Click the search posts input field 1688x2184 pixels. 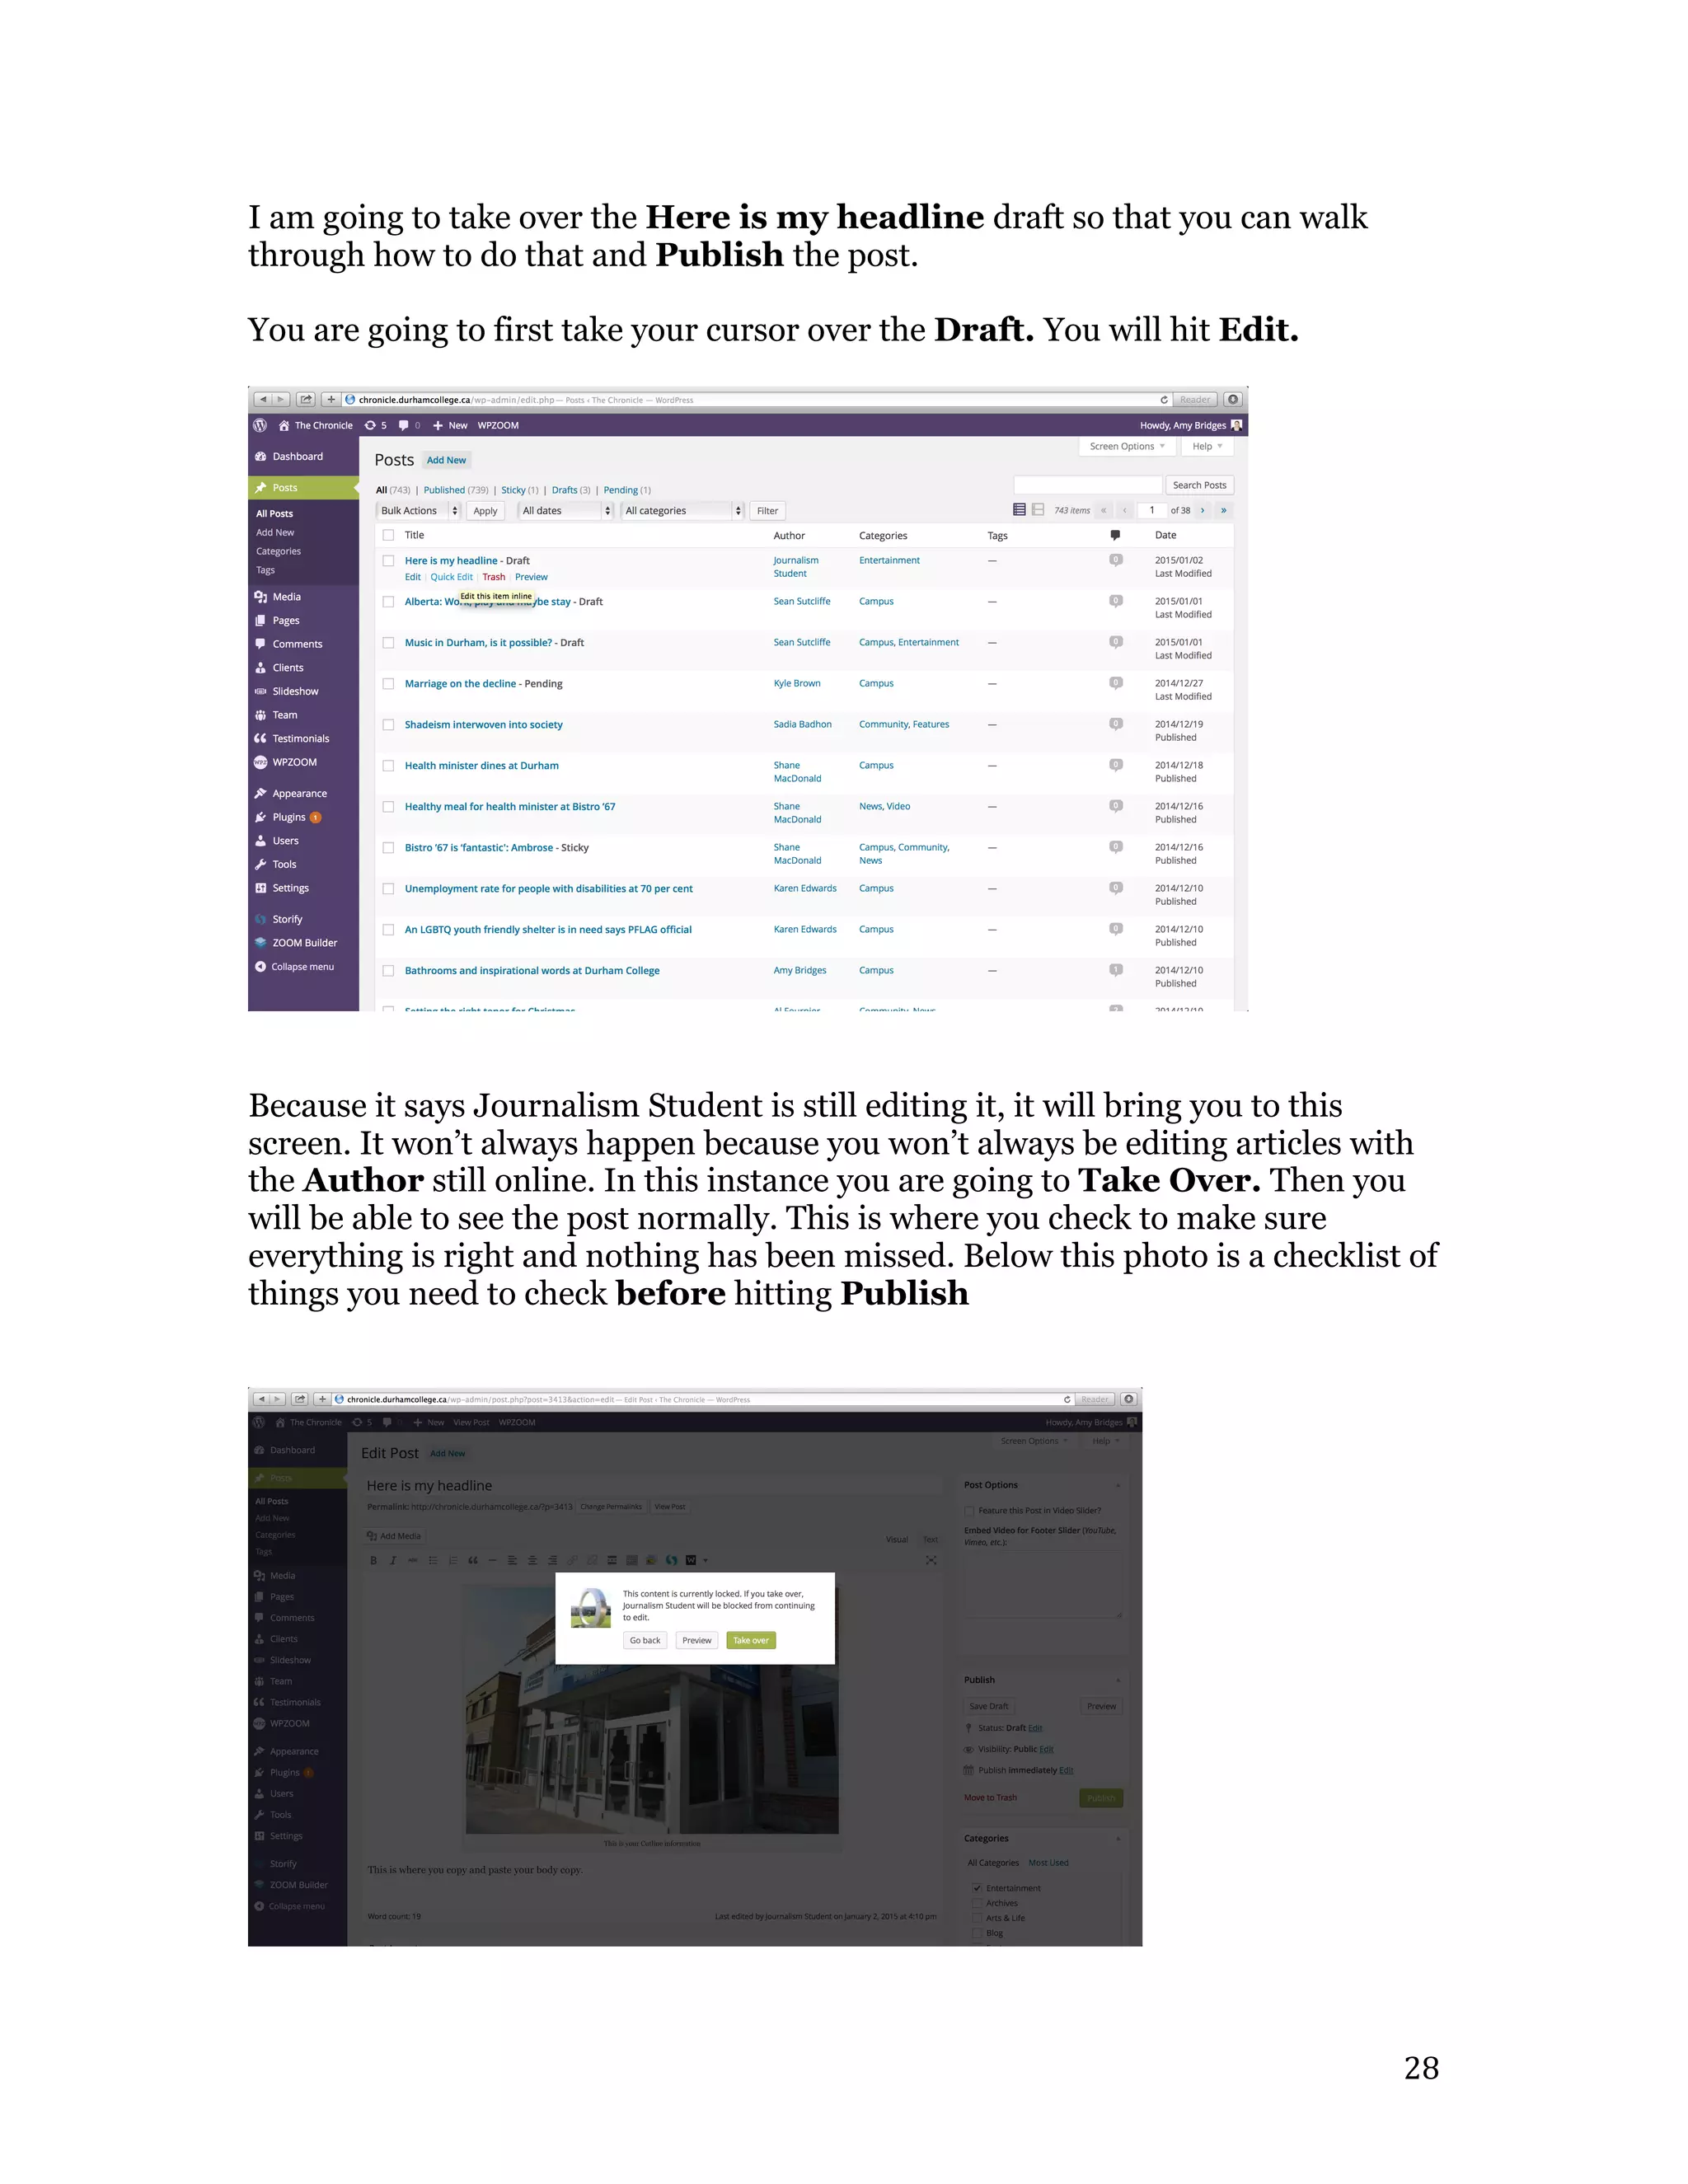pos(1088,485)
